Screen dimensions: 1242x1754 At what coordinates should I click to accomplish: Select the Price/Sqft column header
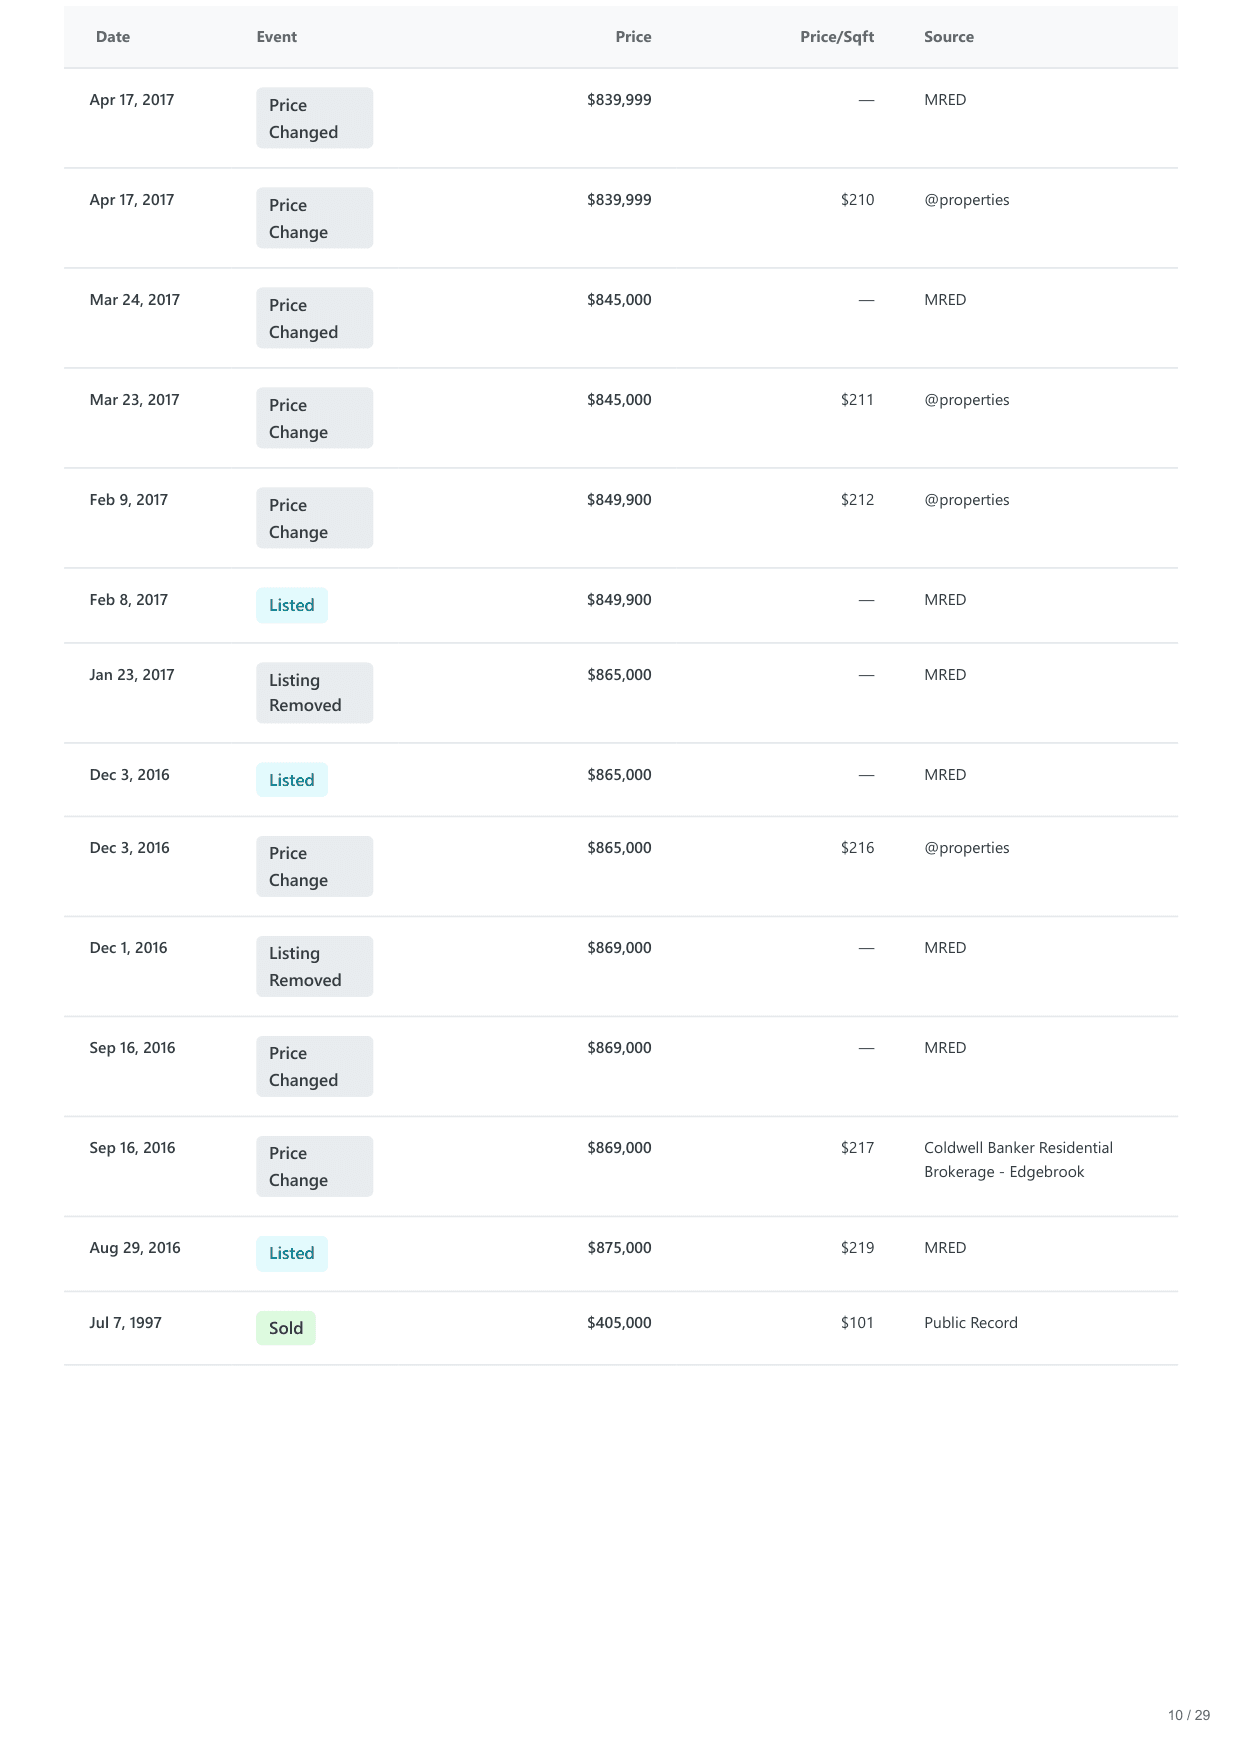click(836, 37)
